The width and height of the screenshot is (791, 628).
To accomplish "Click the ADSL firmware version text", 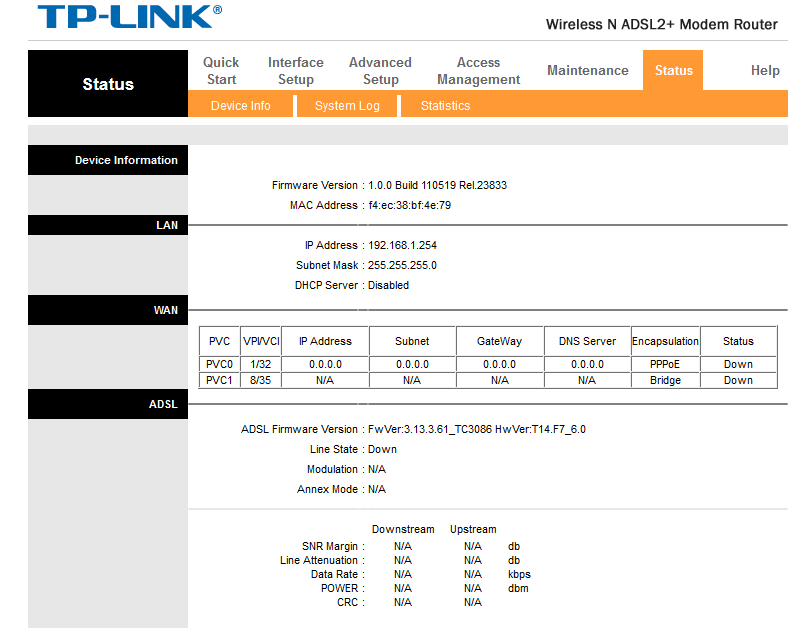I will (x=476, y=429).
